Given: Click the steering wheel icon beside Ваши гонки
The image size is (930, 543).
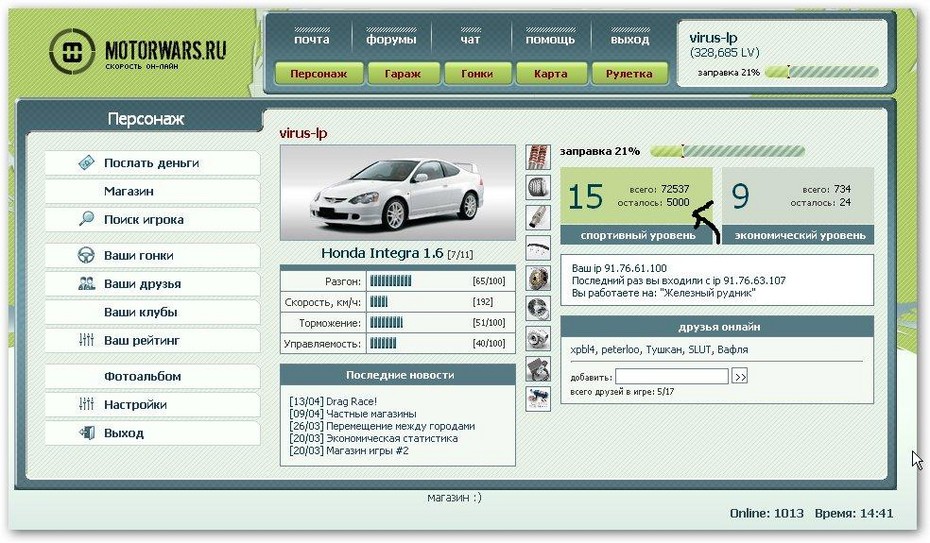Looking at the screenshot, I should (87, 255).
